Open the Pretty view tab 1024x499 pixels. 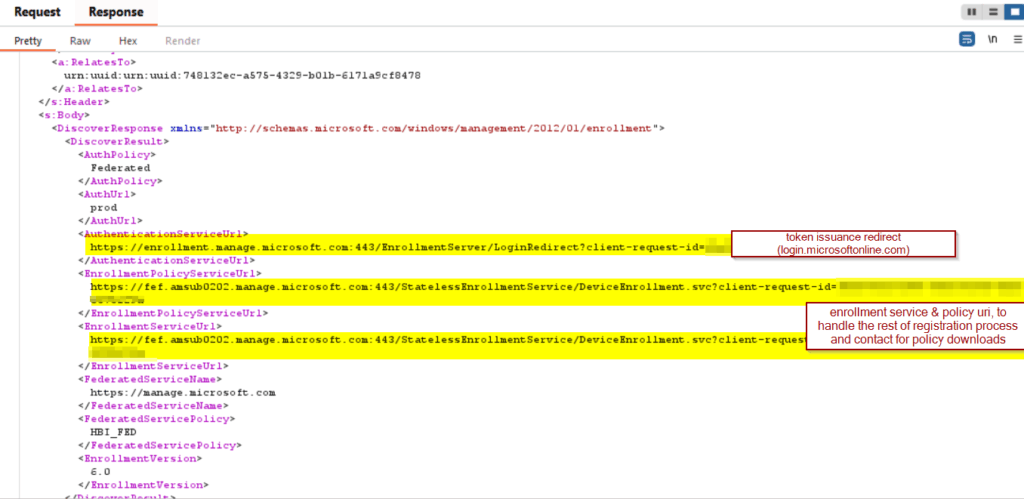28,41
